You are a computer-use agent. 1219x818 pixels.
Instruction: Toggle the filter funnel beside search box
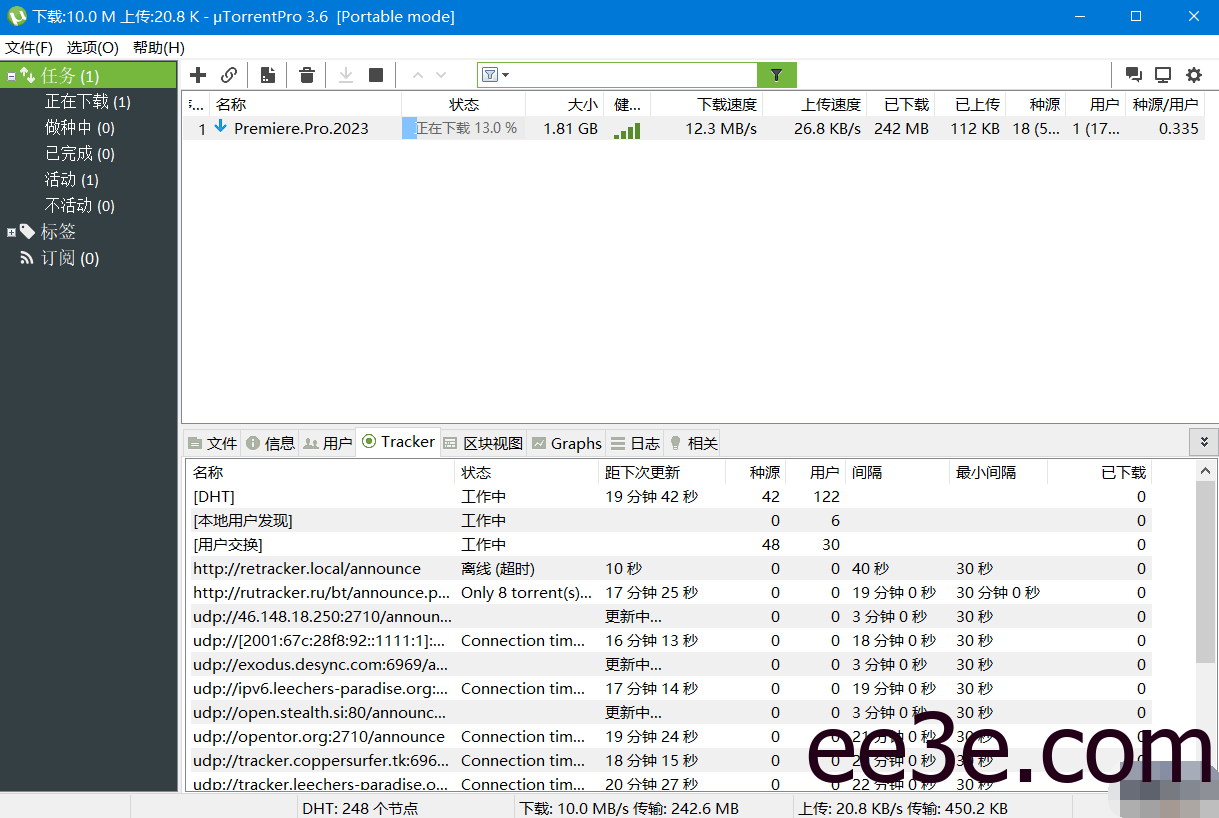pos(777,75)
